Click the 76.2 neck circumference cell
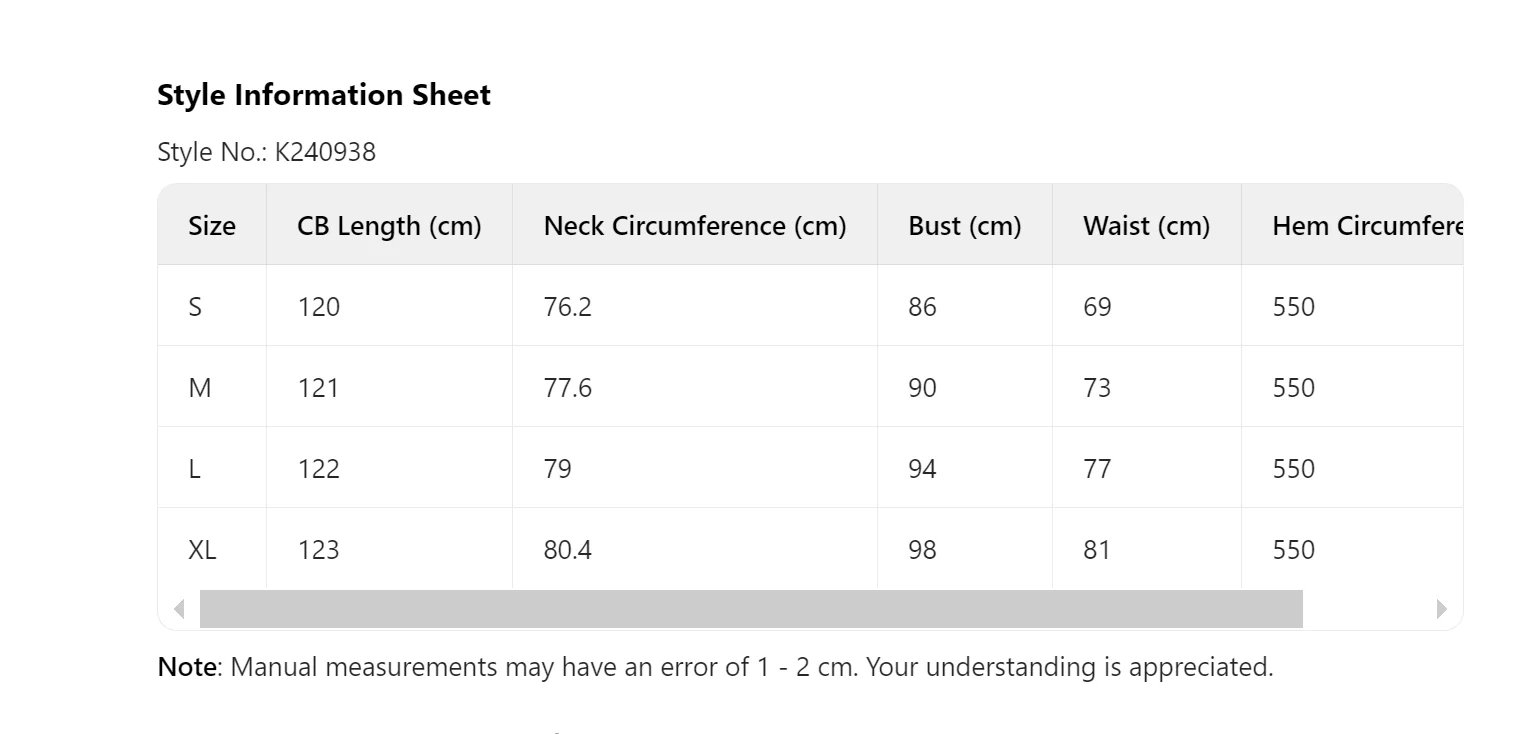This screenshot has height=734, width=1534. coord(567,307)
